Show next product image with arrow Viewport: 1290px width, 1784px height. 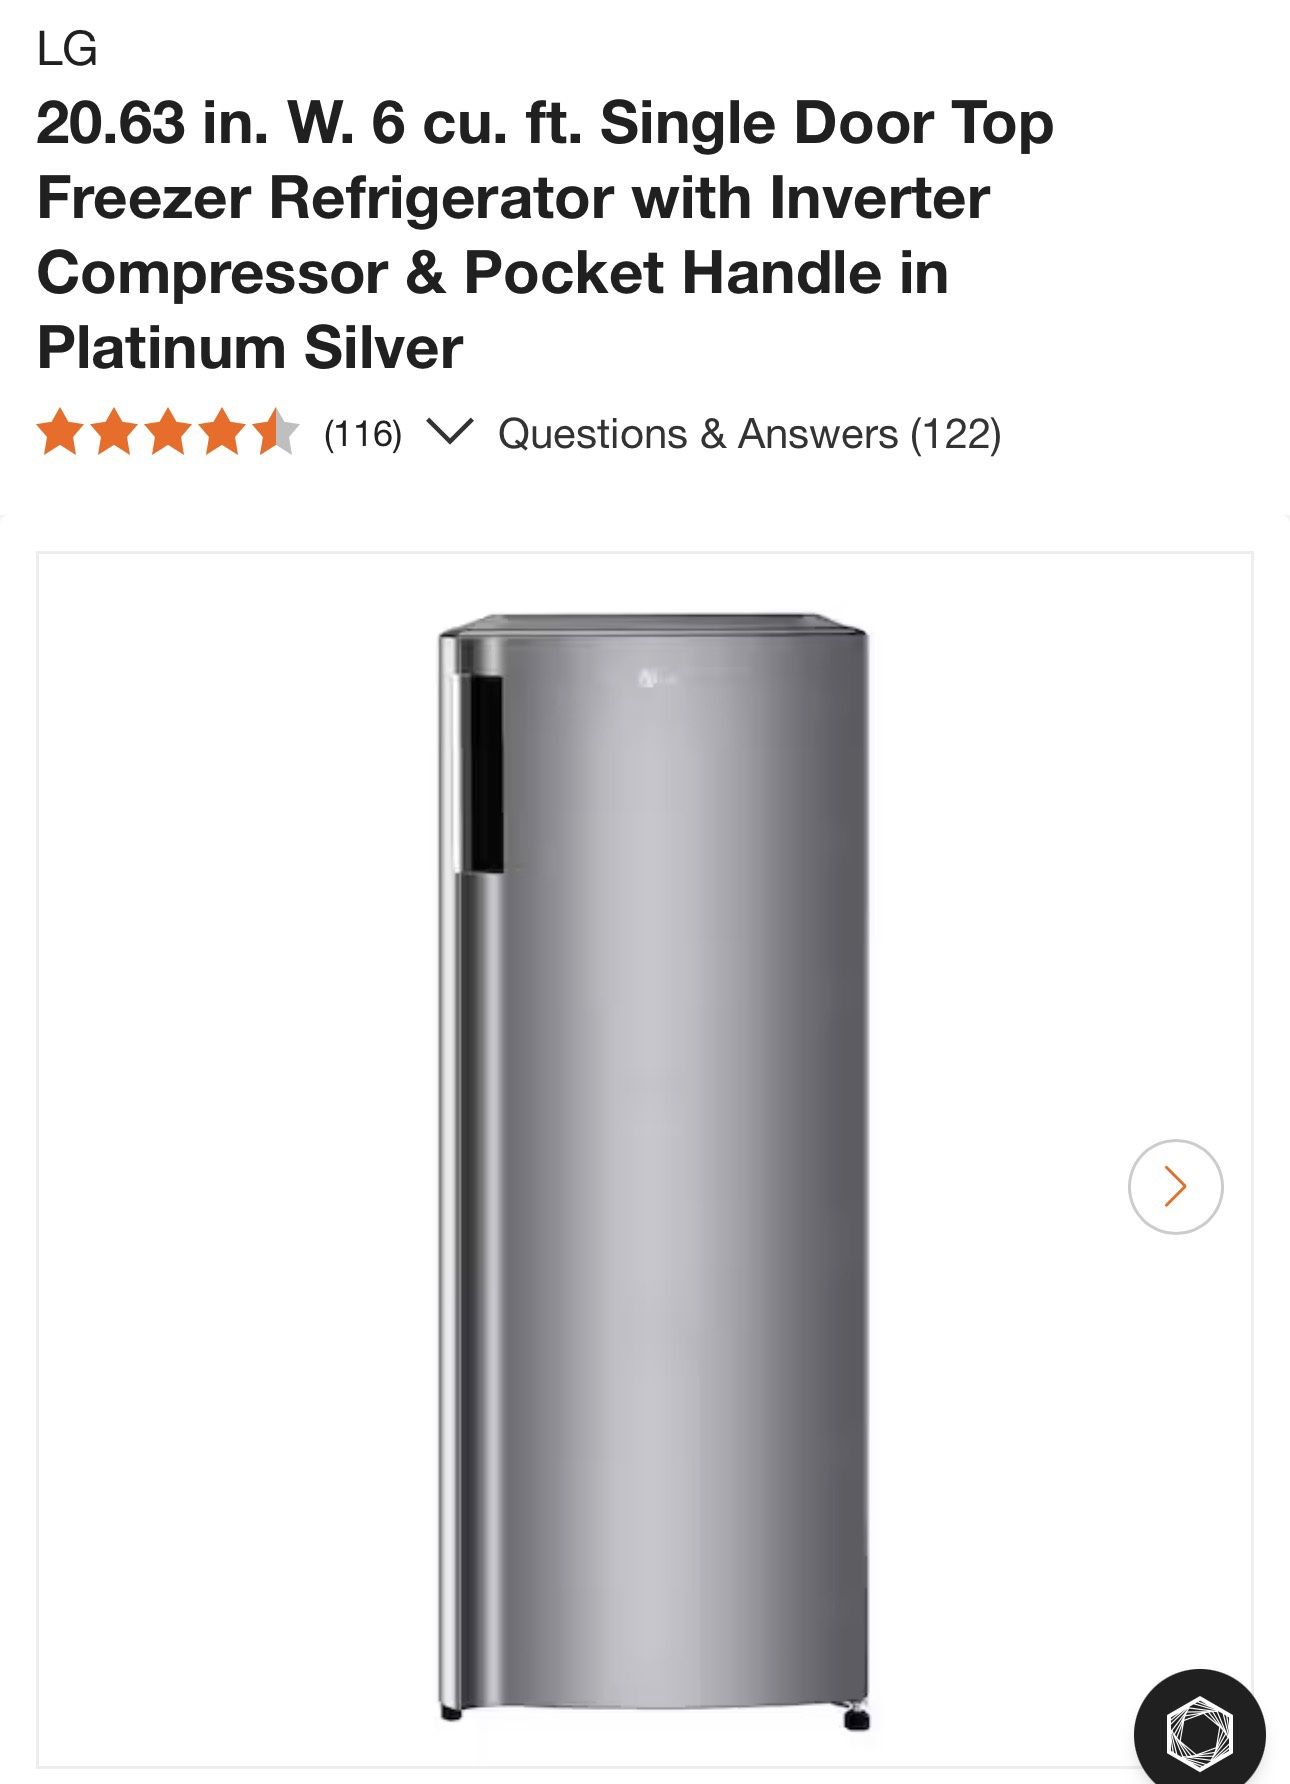click(1175, 1186)
